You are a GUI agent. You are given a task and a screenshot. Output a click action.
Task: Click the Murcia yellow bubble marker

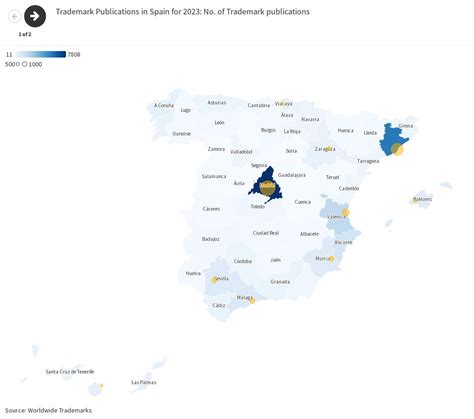pos(331,258)
